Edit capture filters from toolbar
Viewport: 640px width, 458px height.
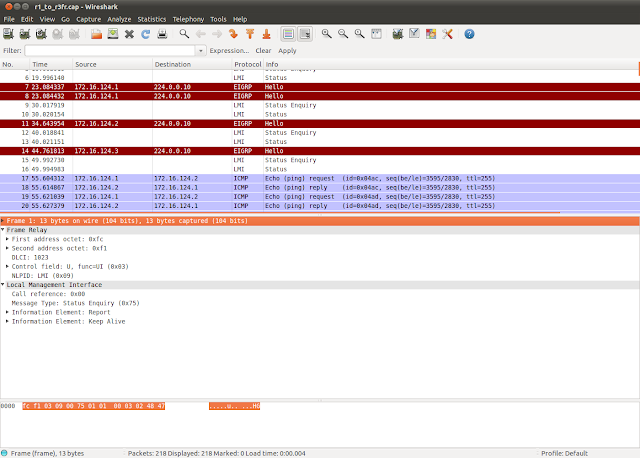coord(398,34)
